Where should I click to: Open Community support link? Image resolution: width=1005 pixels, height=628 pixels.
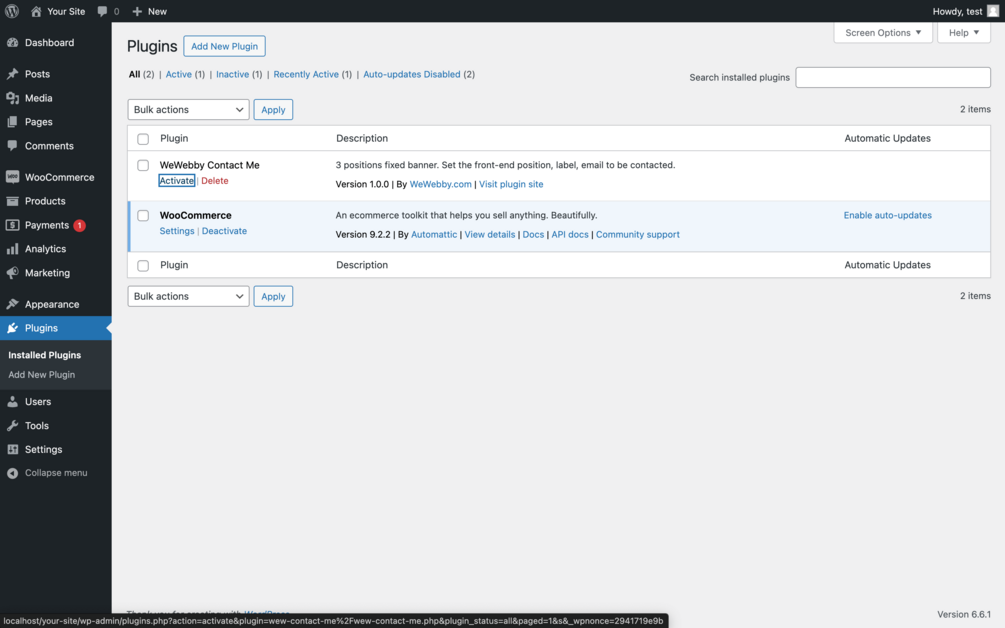pos(638,235)
